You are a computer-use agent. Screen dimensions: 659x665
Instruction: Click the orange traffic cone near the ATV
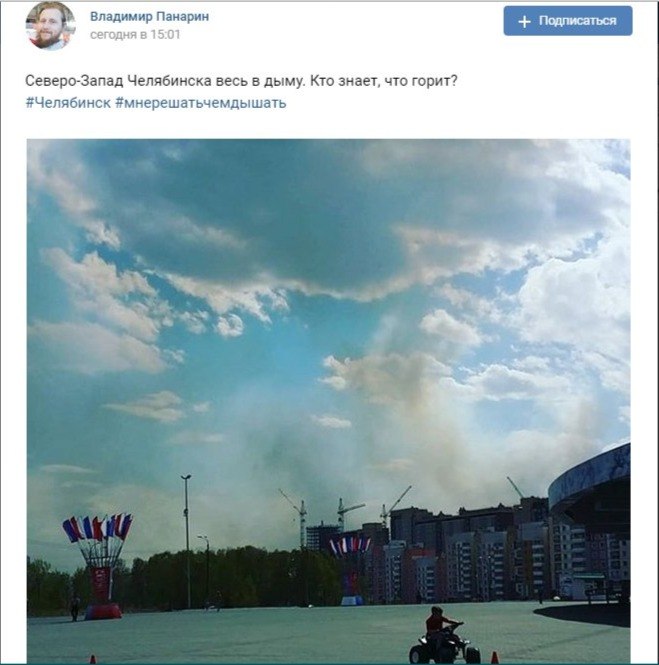click(494, 657)
